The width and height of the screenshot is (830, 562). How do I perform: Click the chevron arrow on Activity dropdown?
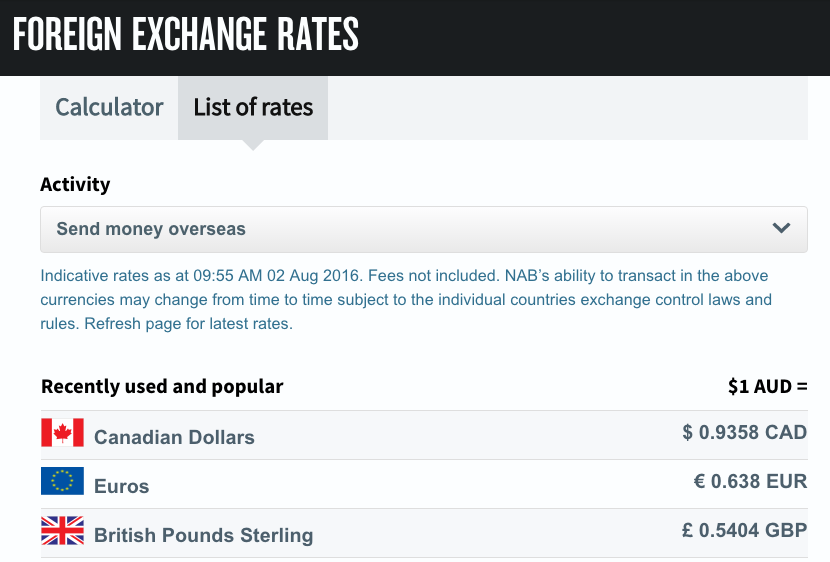pyautogui.click(x=781, y=228)
